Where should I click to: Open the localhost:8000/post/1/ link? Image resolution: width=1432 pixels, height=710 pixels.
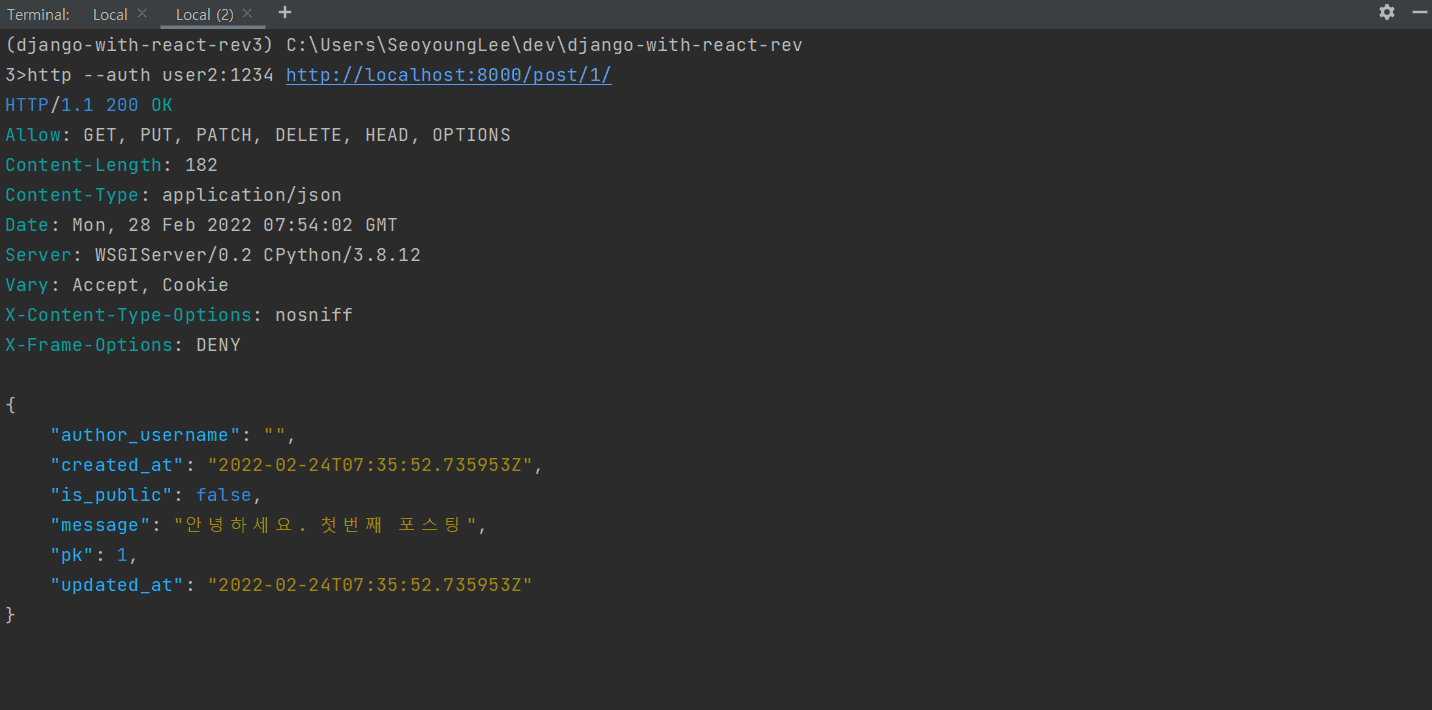(x=448, y=75)
